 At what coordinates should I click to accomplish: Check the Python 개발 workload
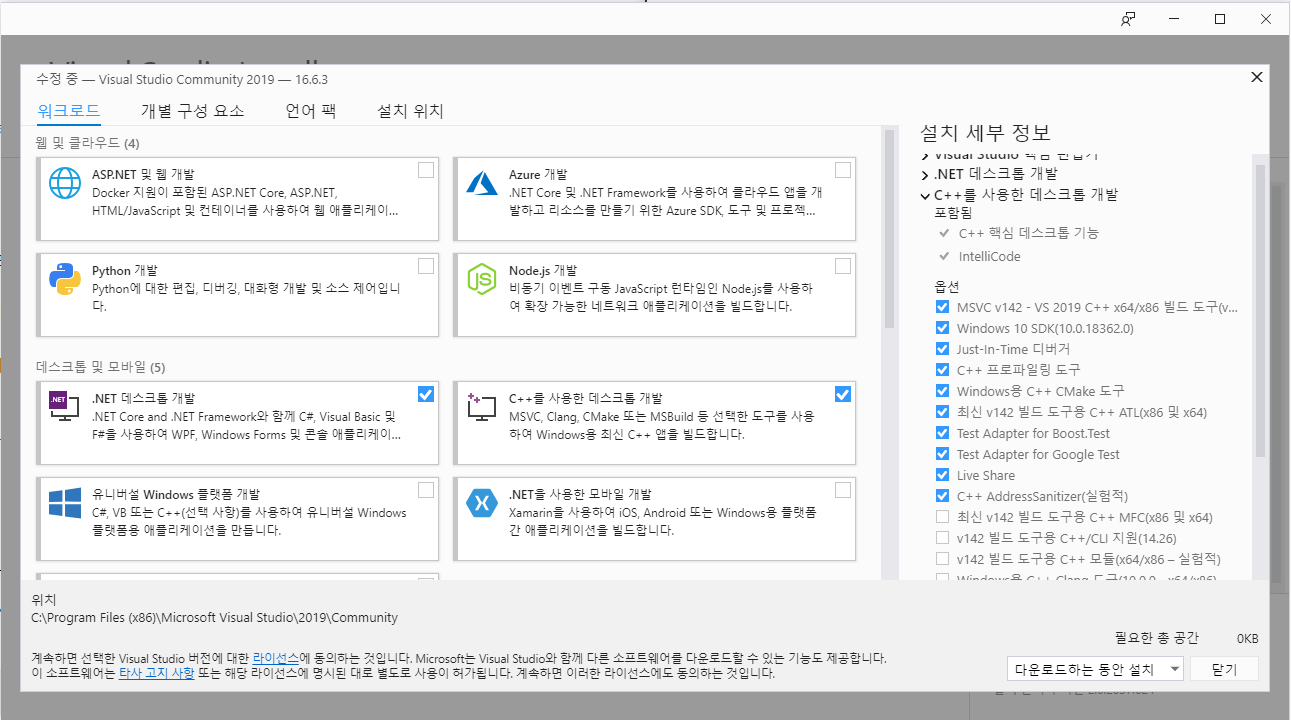(x=426, y=265)
